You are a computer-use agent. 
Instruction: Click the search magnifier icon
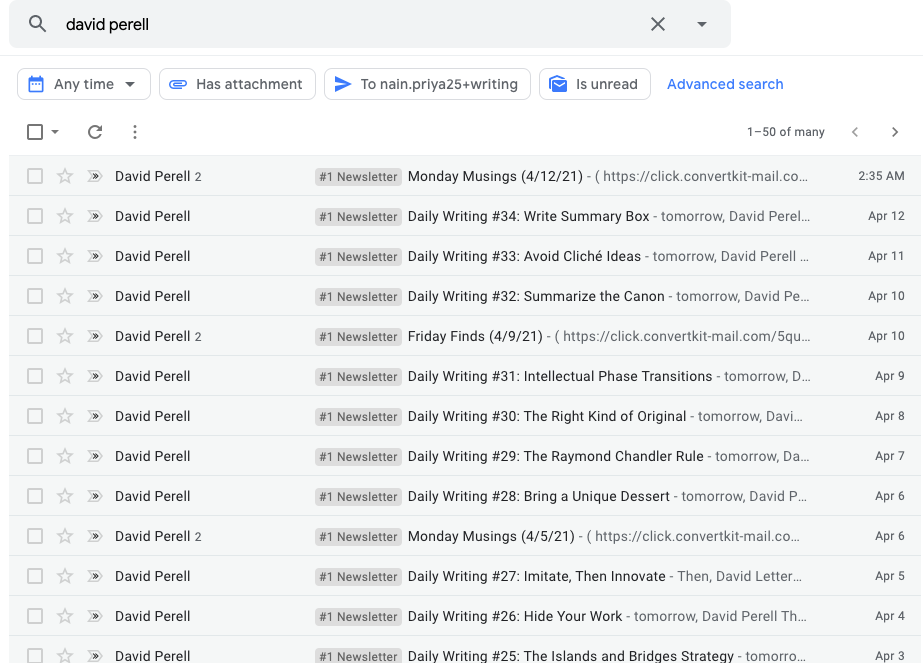click(37, 24)
